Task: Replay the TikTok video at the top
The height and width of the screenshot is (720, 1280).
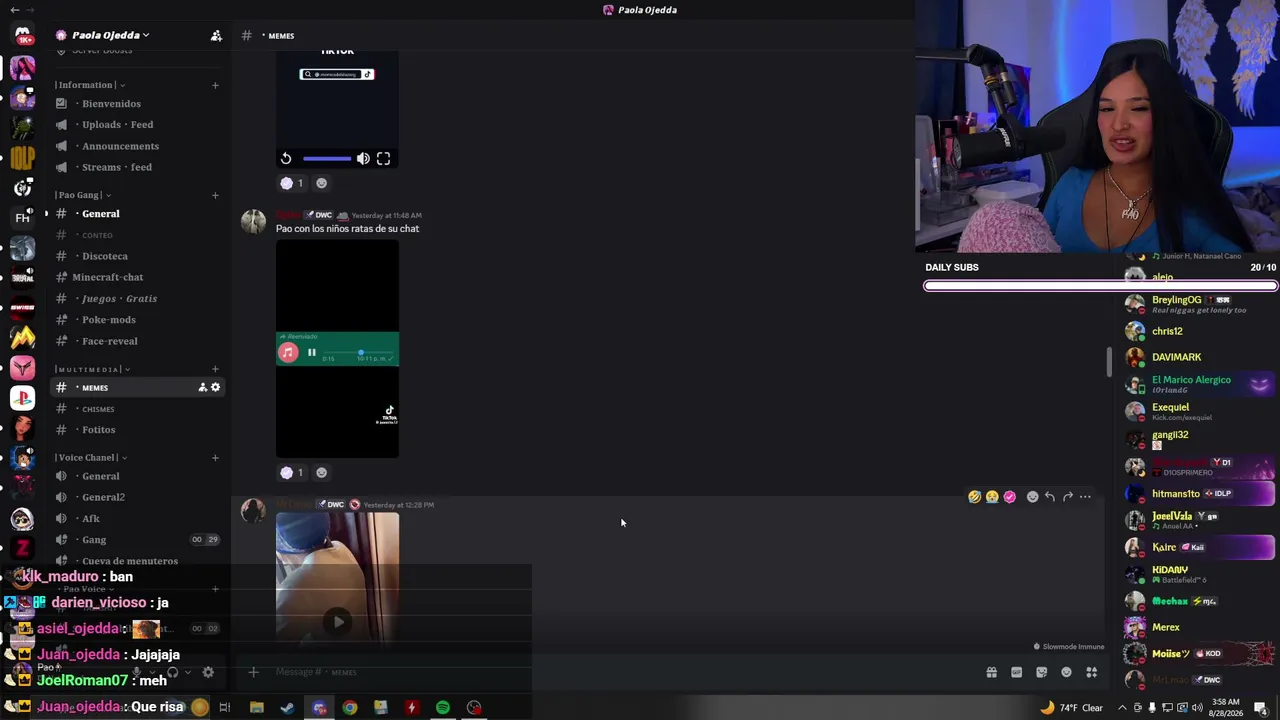Action: coord(286,158)
